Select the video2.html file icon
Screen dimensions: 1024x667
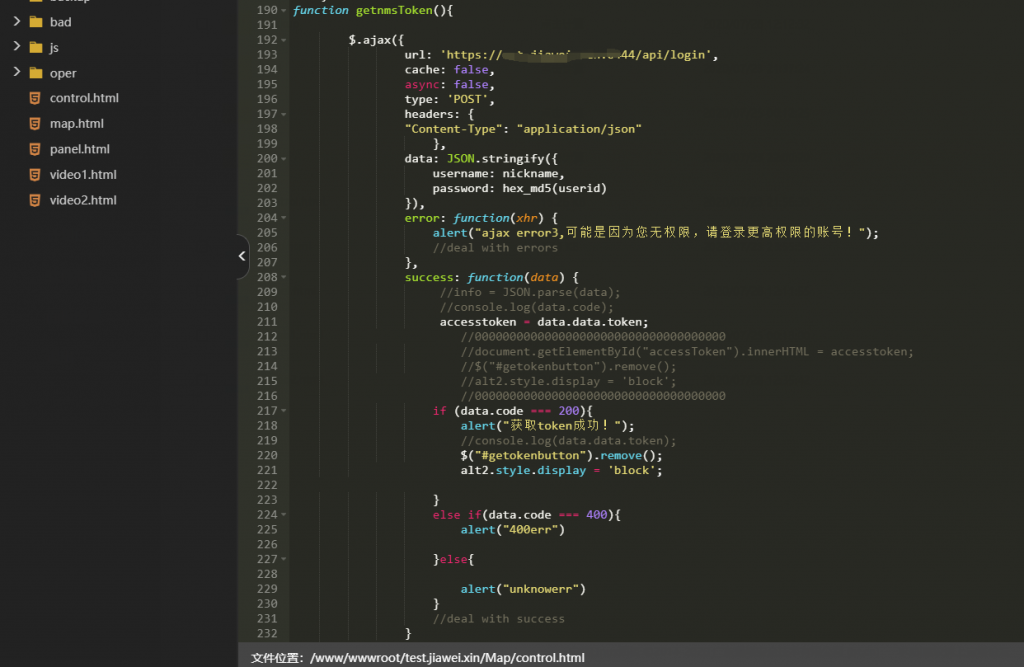point(35,200)
